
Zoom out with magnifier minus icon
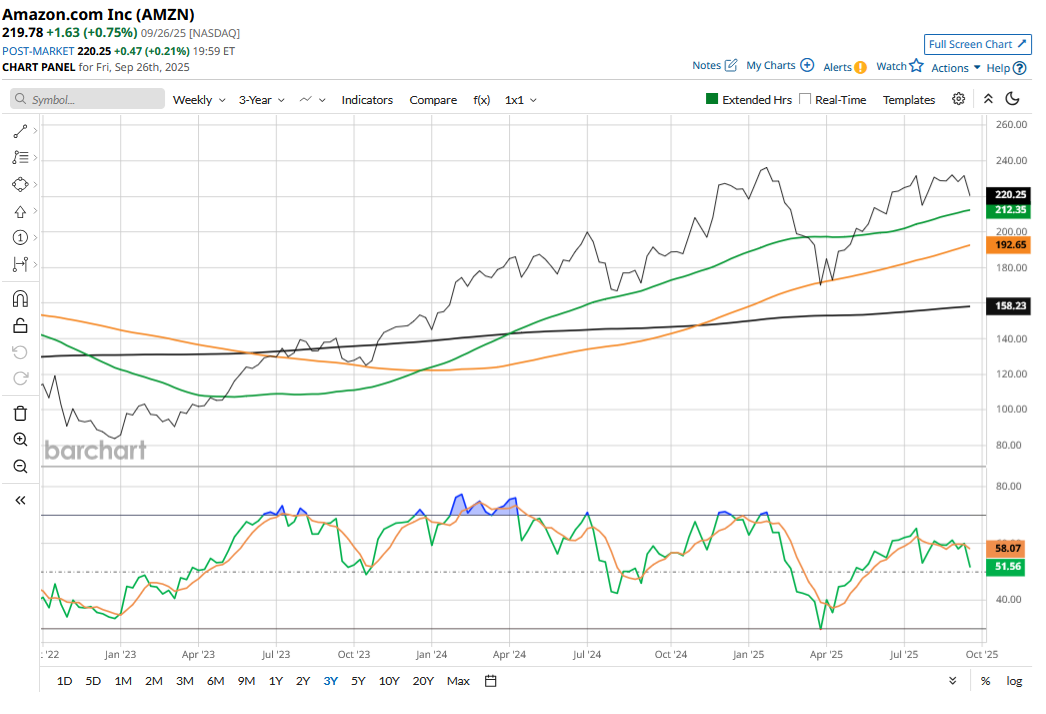click(20, 466)
